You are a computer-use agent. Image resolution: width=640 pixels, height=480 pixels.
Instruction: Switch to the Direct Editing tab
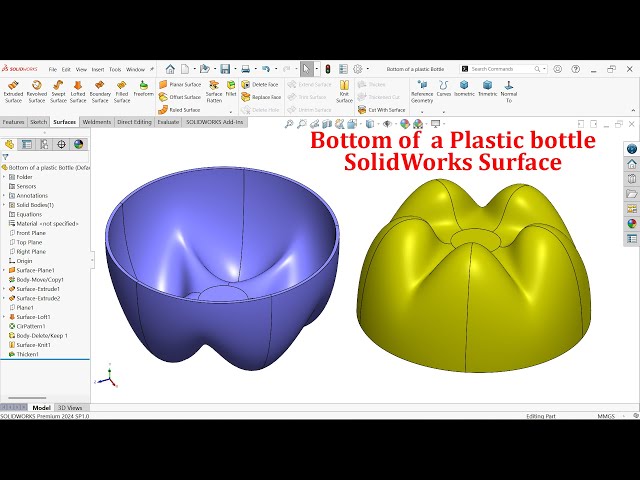point(134,122)
